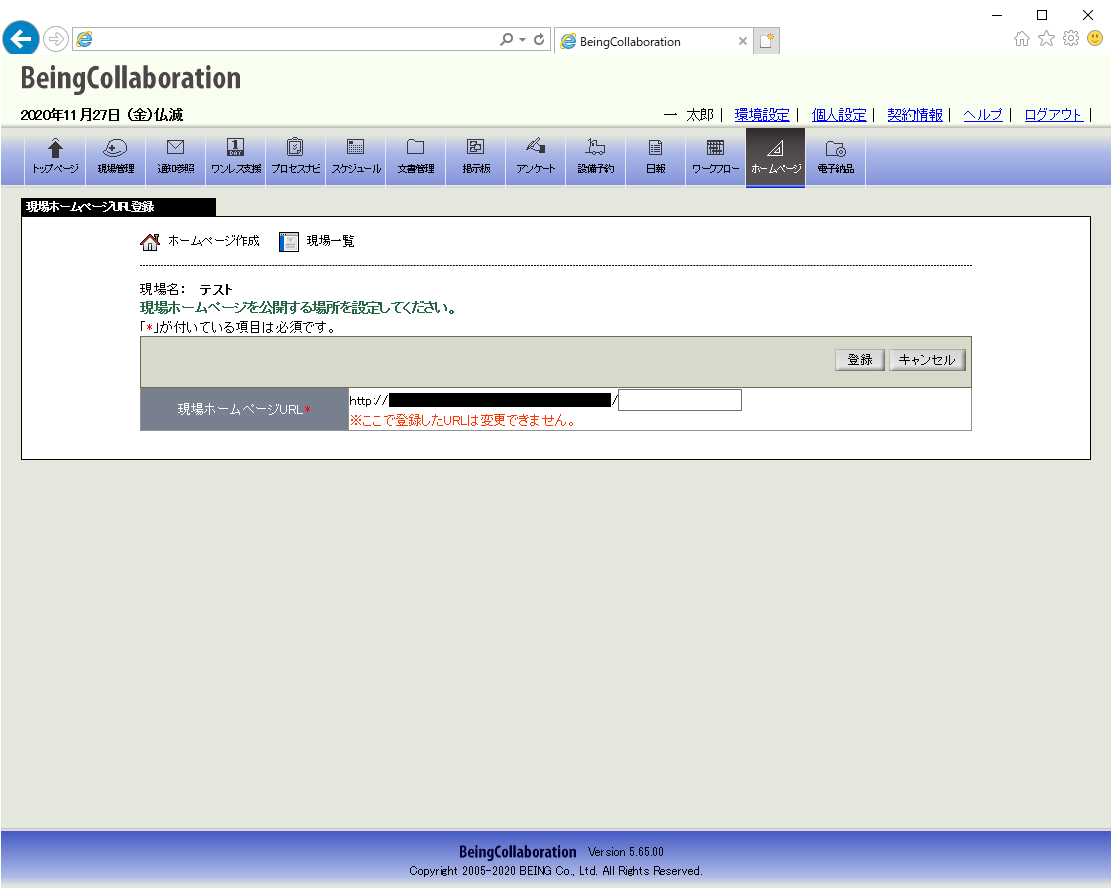Open a new browser tab
Viewport: 1111px width, 888px height.
[767, 41]
